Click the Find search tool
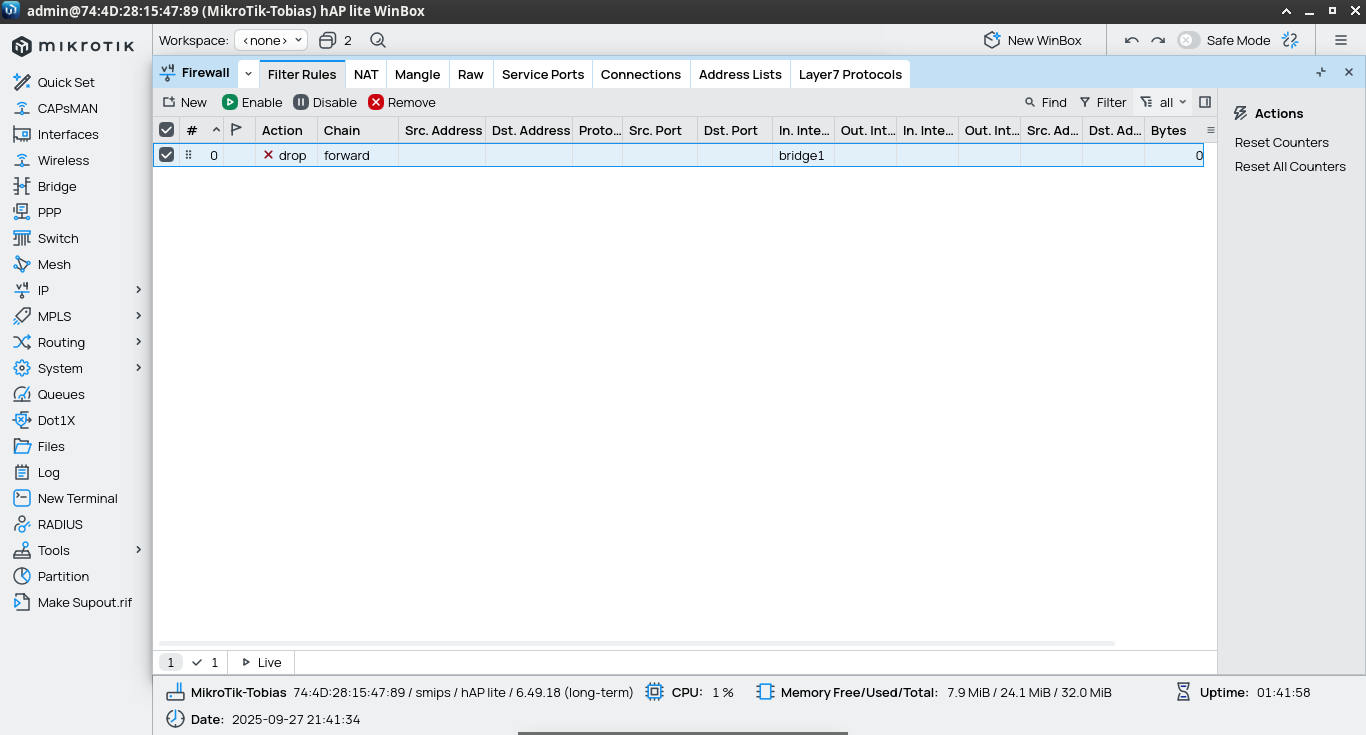1366x735 pixels. click(1046, 102)
